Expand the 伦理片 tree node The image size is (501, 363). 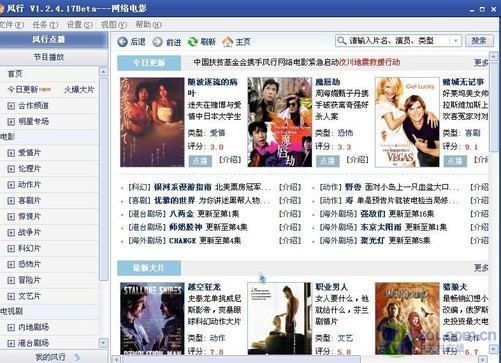(x=11, y=169)
